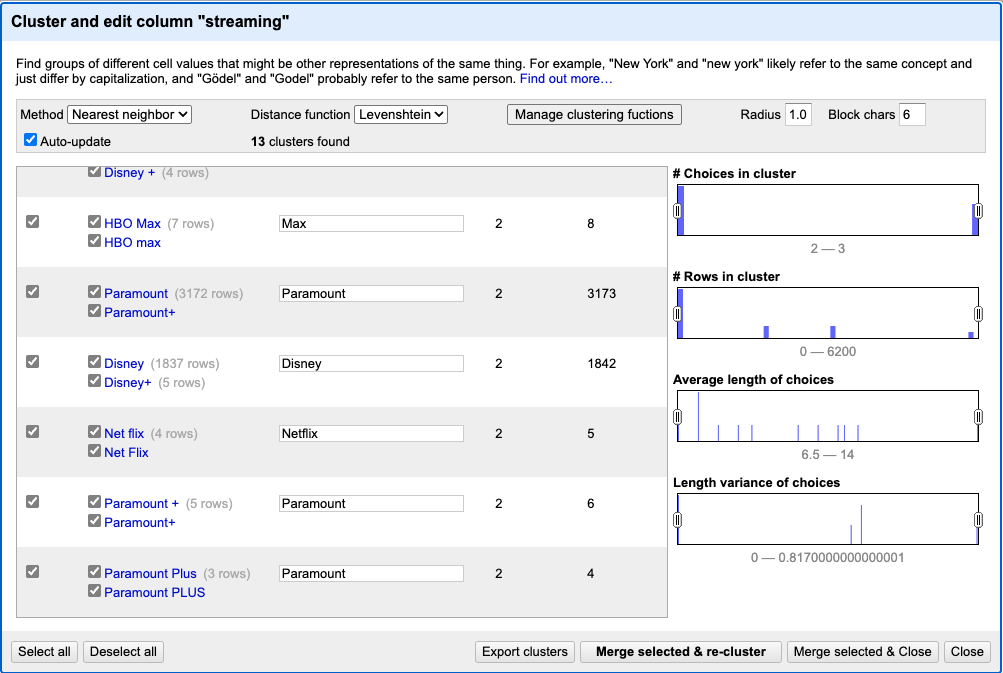Uncheck the Net flix (4 rows) value checkbox

[95, 432]
